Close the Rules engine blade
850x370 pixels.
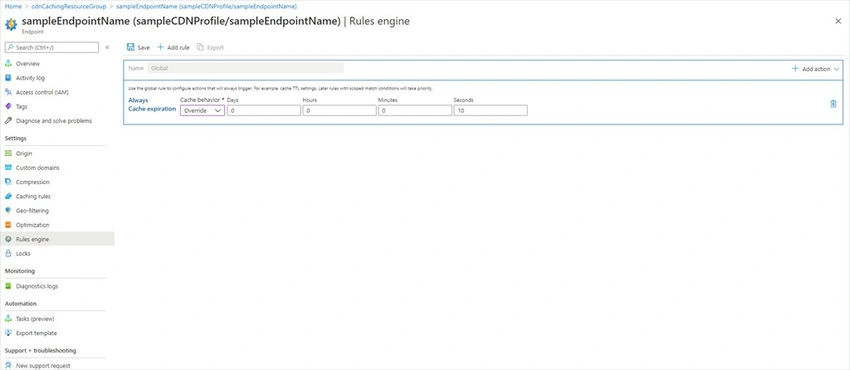pos(838,21)
